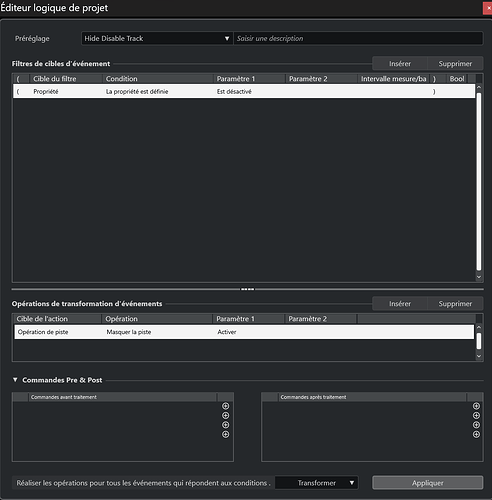
Task: Click Insérer in the Opérations de transformation section
Action: (x=400, y=303)
